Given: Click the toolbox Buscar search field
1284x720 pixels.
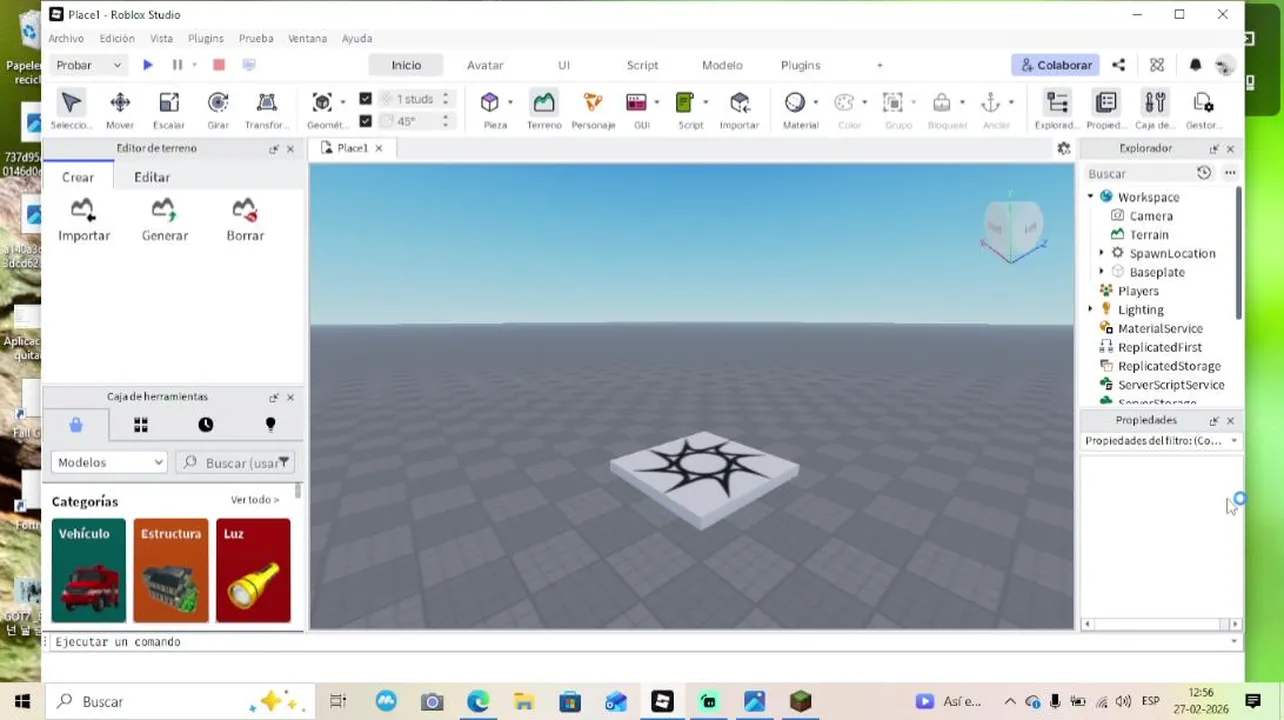Looking at the screenshot, I should pos(235,462).
